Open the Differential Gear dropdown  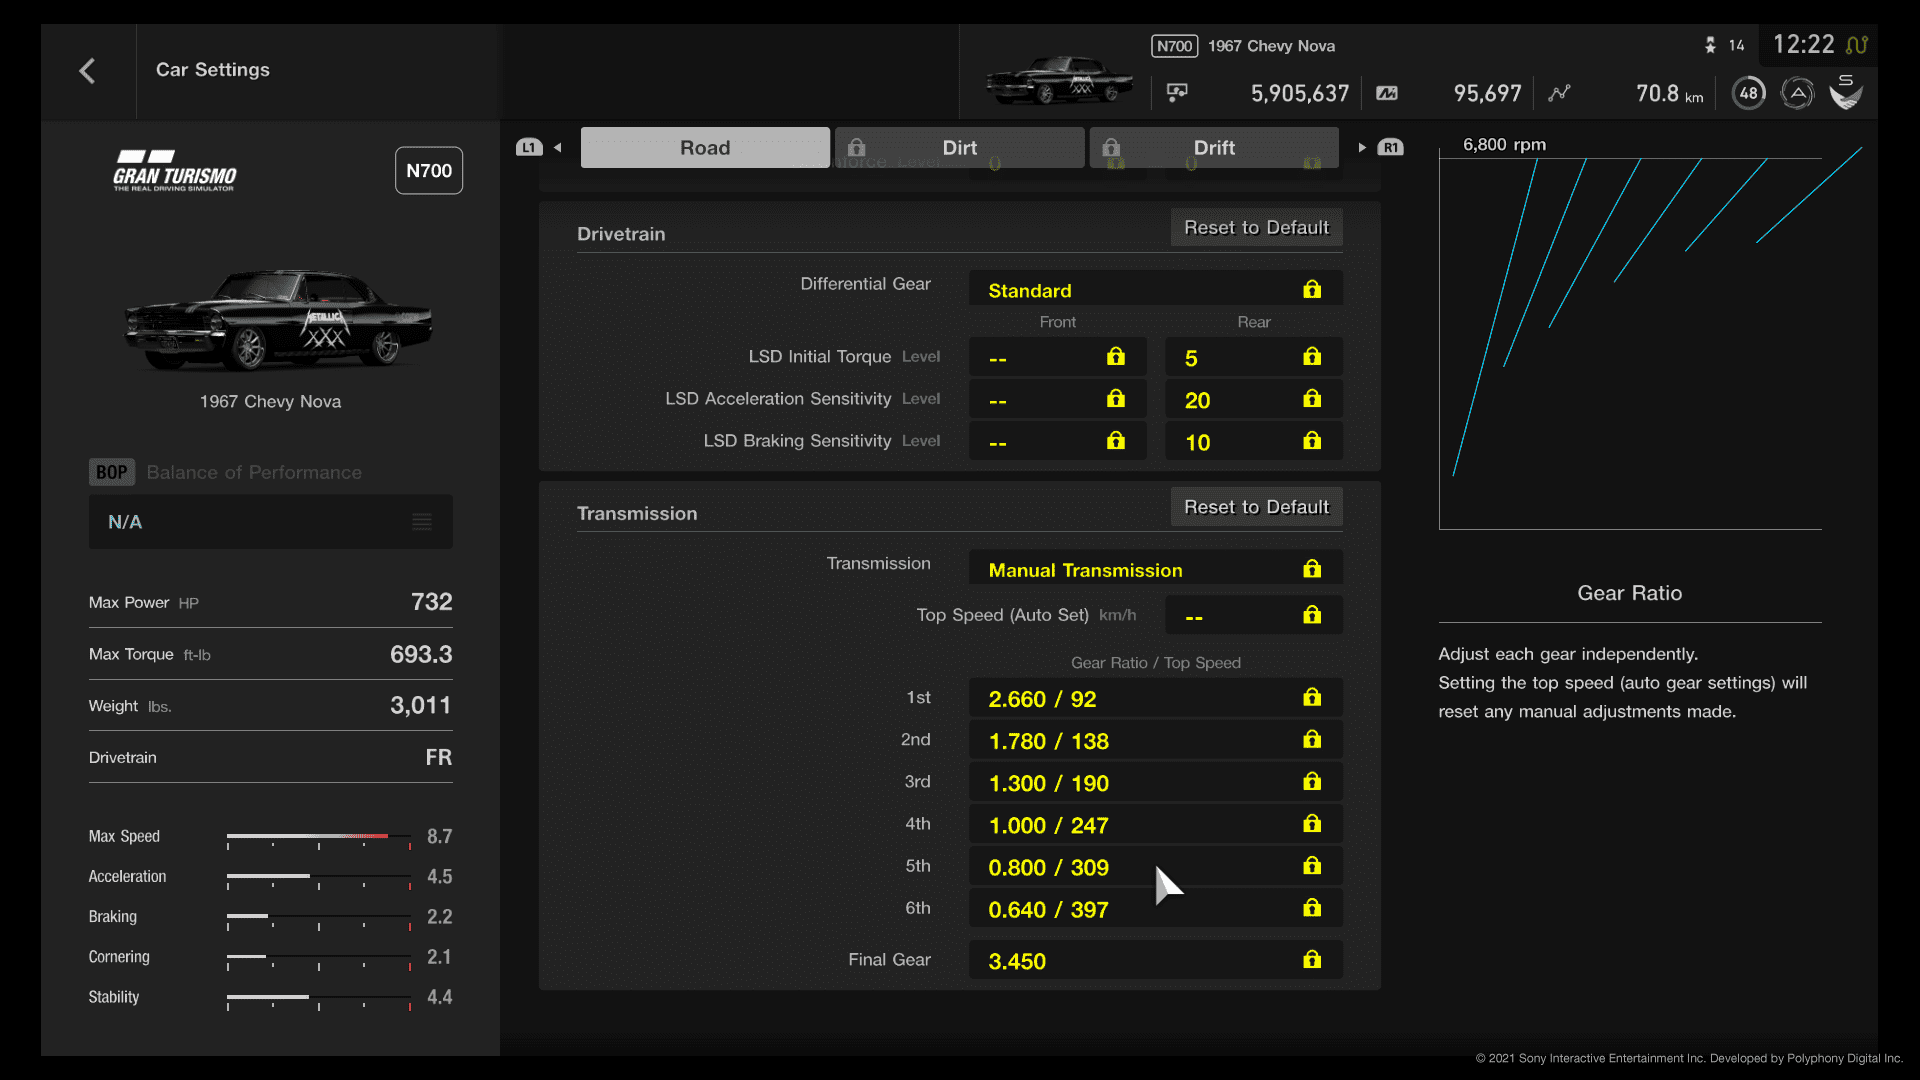pos(1154,290)
